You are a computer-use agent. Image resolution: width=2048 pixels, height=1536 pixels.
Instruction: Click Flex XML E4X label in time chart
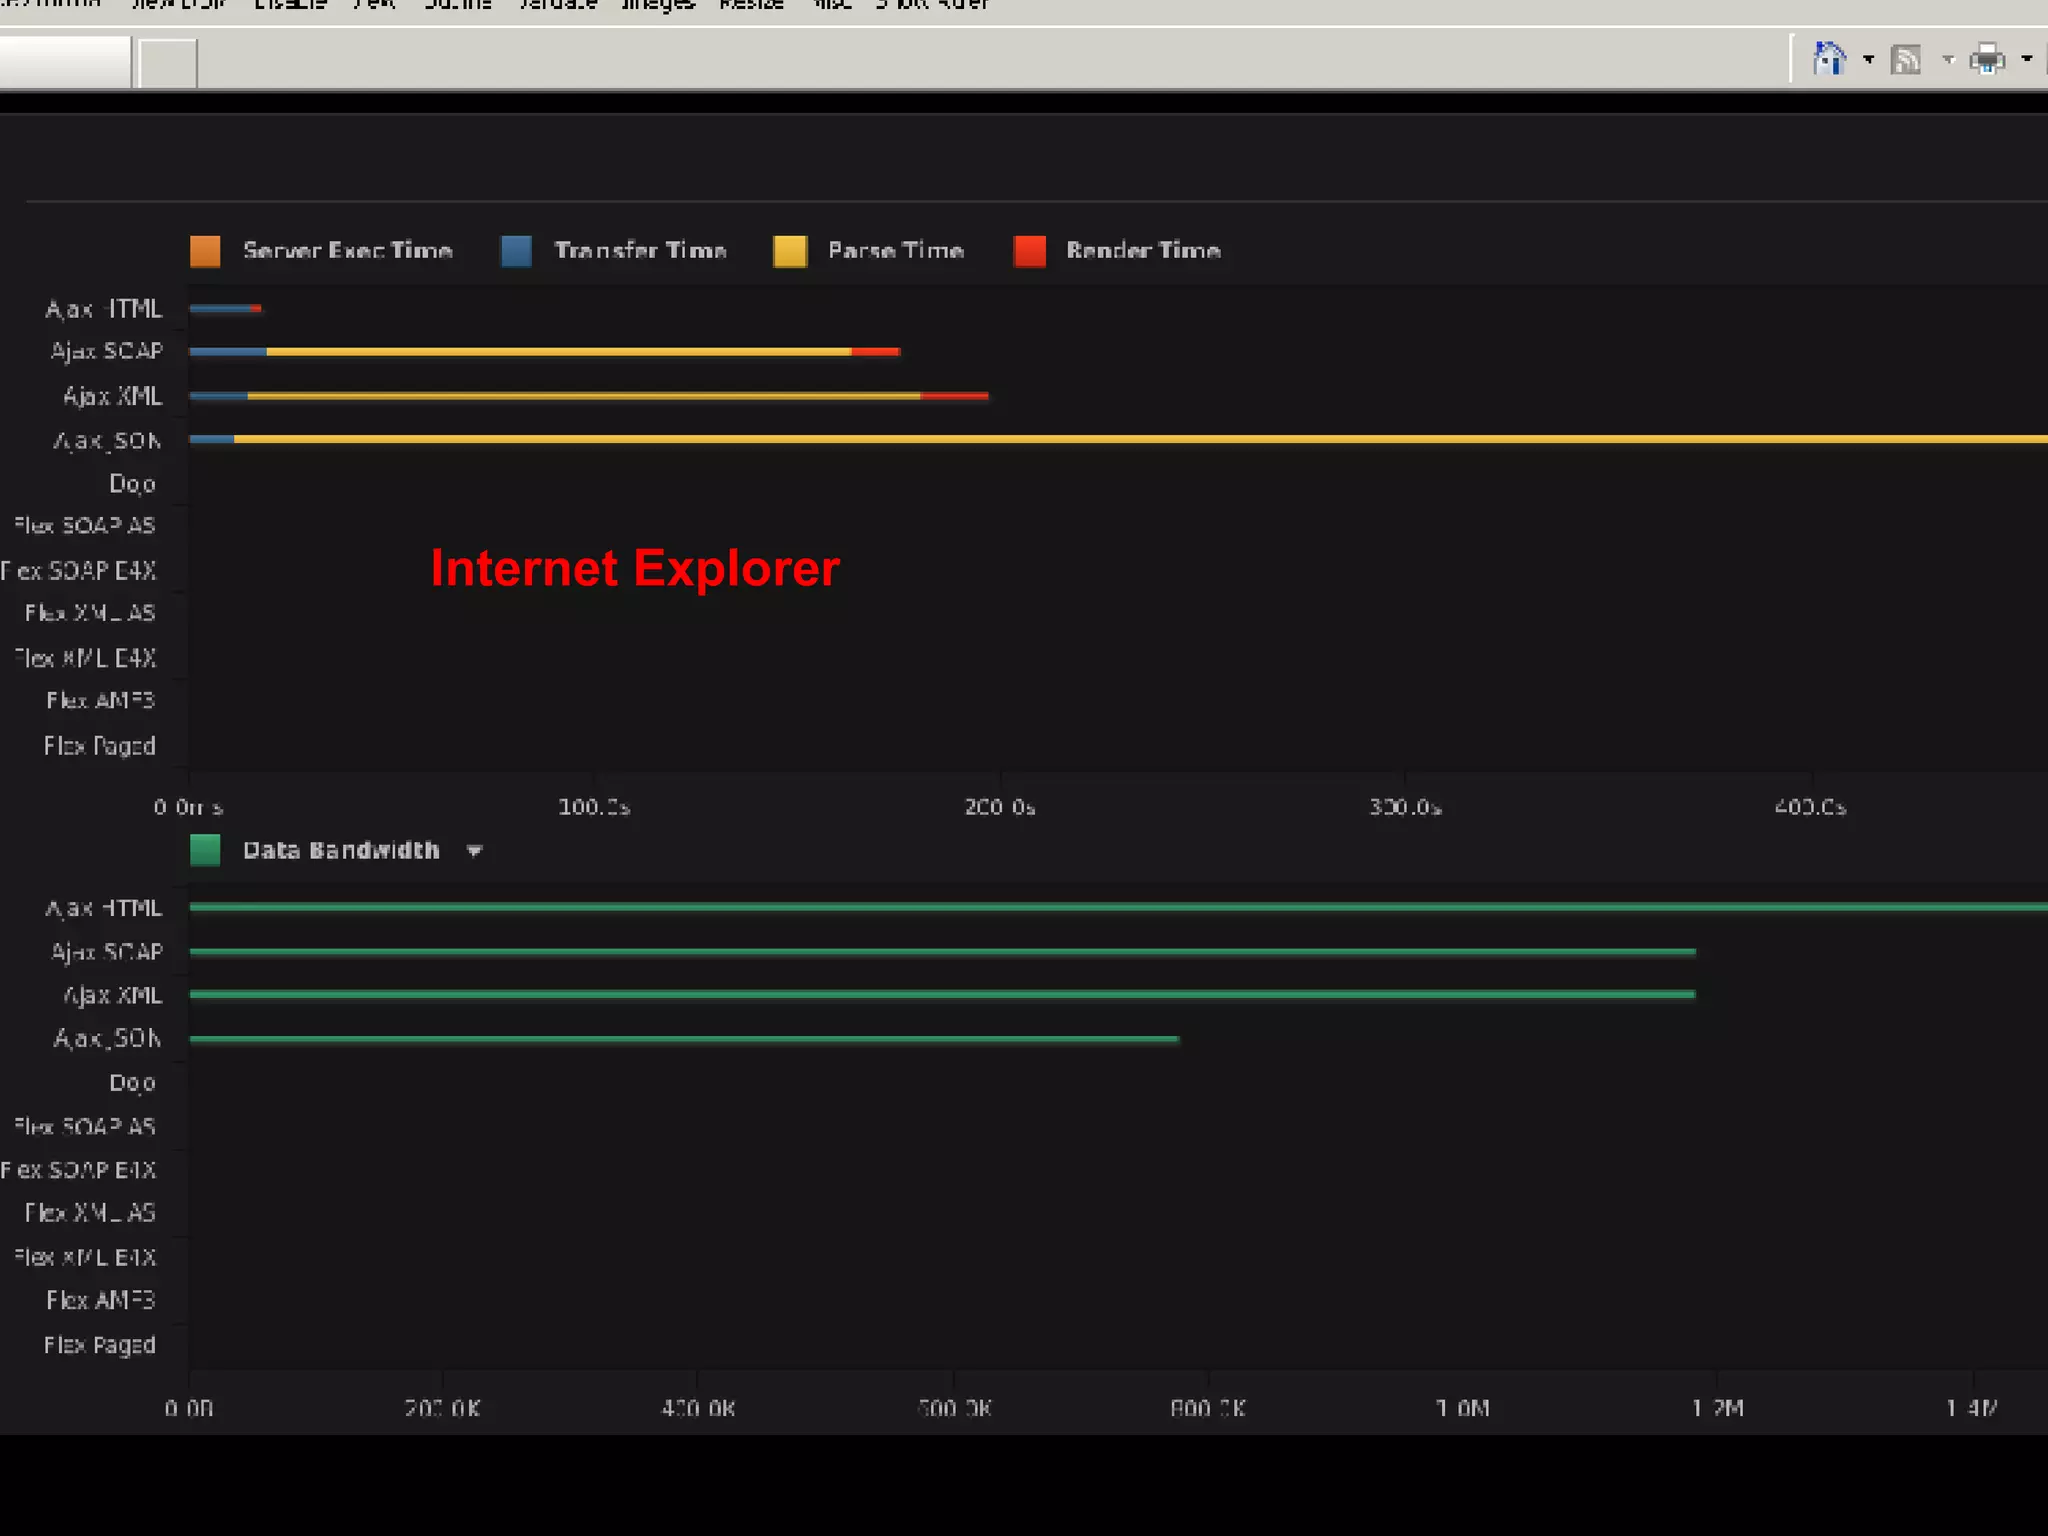click(x=84, y=658)
